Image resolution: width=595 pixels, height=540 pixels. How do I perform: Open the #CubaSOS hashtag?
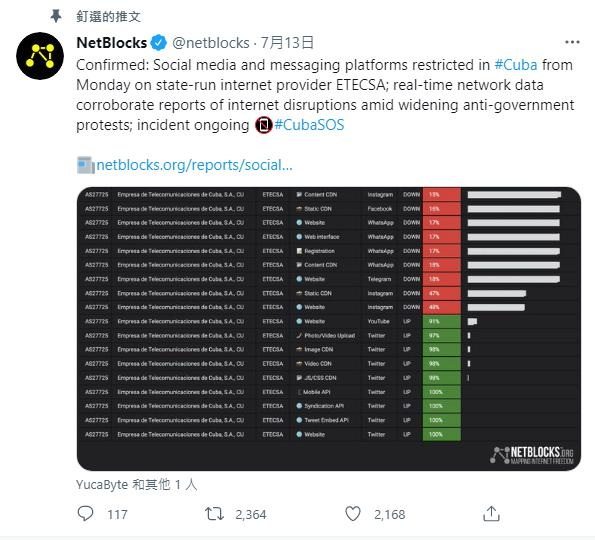pyautogui.click(x=309, y=125)
